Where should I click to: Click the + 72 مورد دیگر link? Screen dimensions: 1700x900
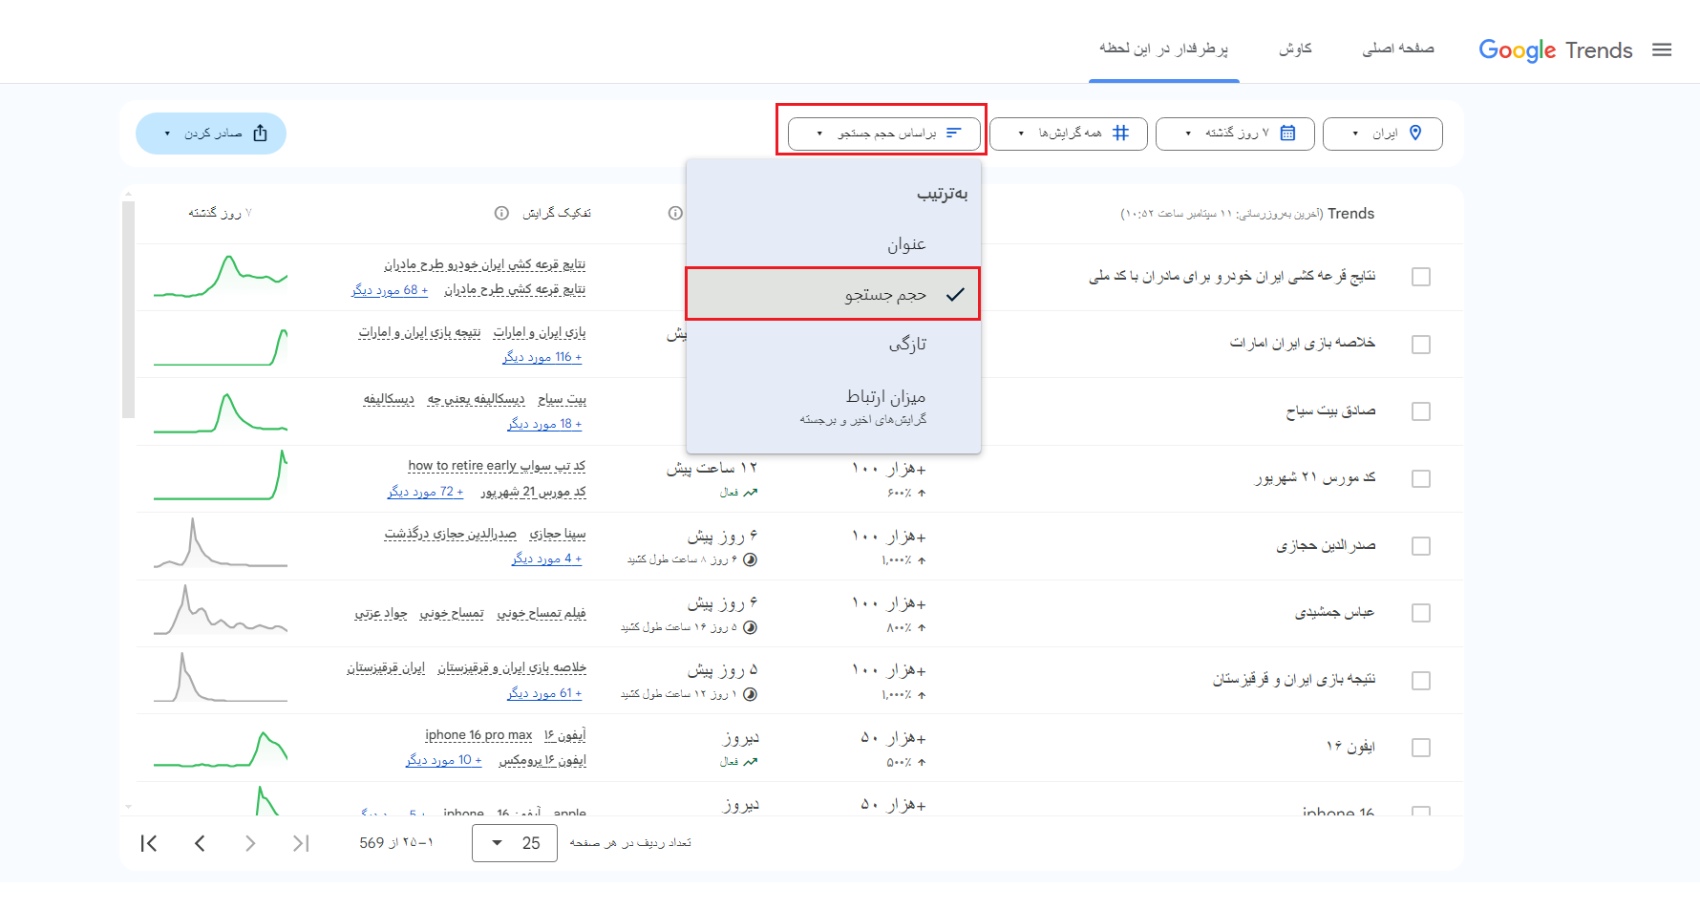pyautogui.click(x=425, y=492)
